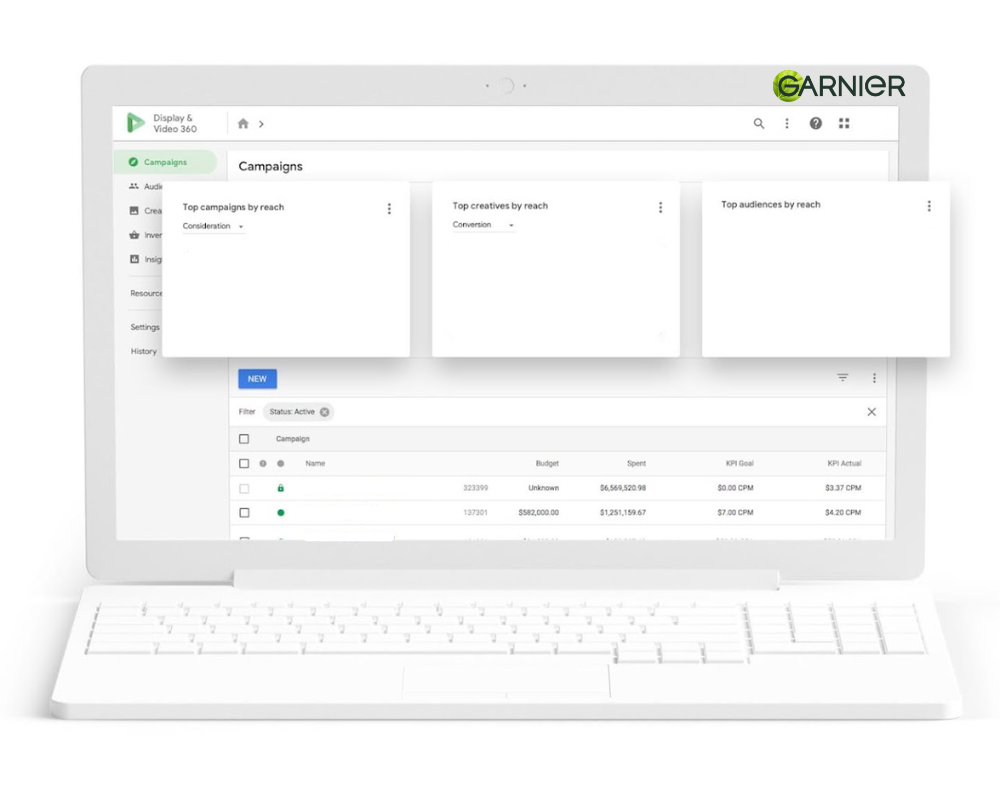Sort by the Spent column header
This screenshot has width=1000, height=800.
[x=636, y=464]
